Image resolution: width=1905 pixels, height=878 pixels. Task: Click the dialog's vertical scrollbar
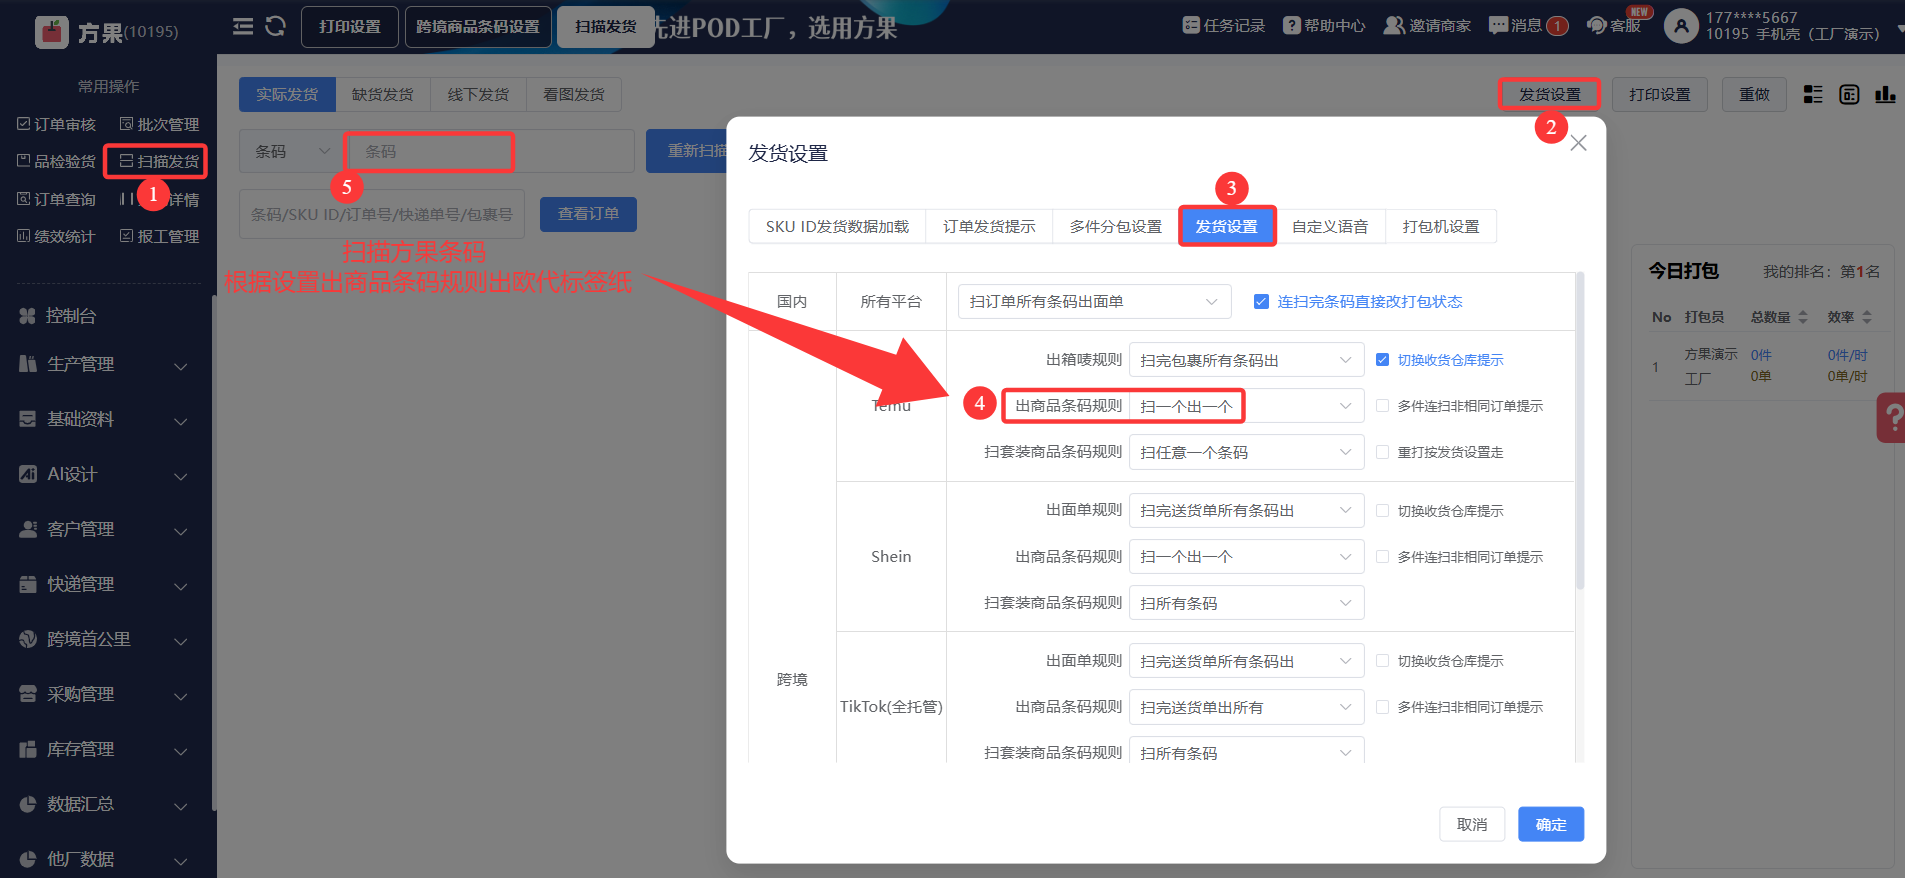(1580, 430)
